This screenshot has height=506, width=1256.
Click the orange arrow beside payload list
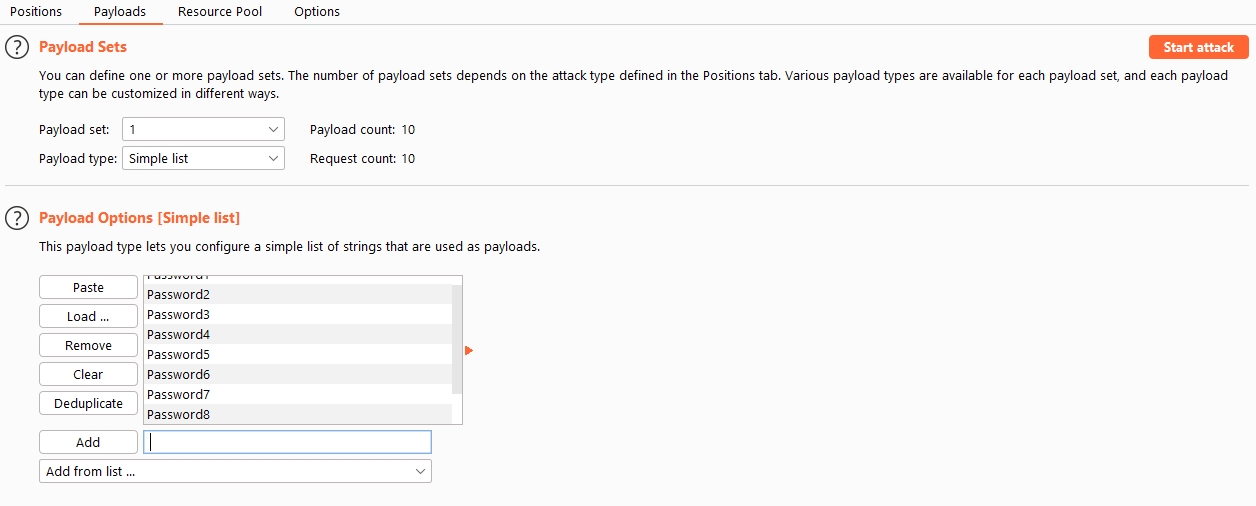click(469, 350)
